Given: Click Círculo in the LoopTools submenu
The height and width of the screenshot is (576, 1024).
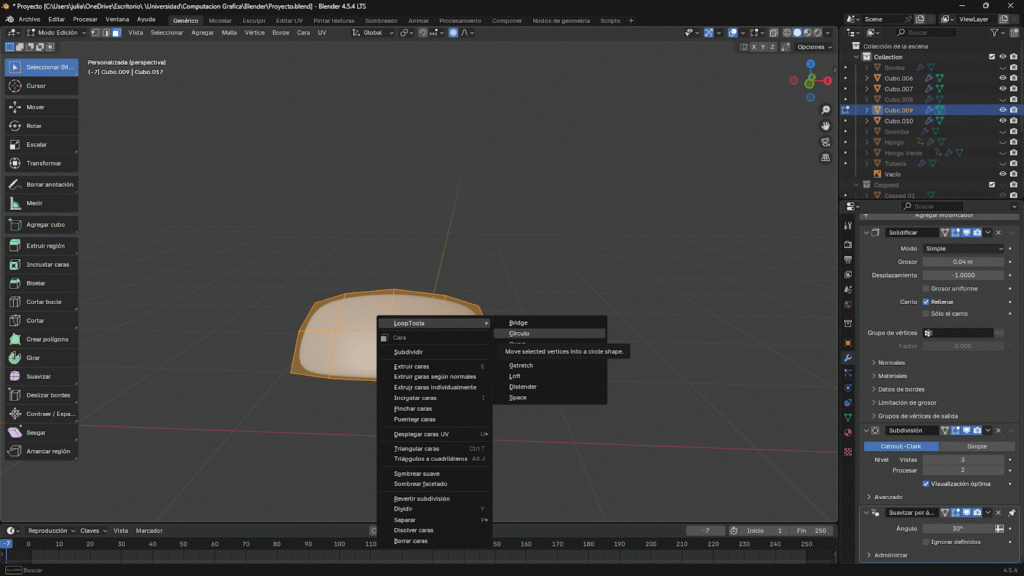Looking at the screenshot, I should tap(520, 333).
